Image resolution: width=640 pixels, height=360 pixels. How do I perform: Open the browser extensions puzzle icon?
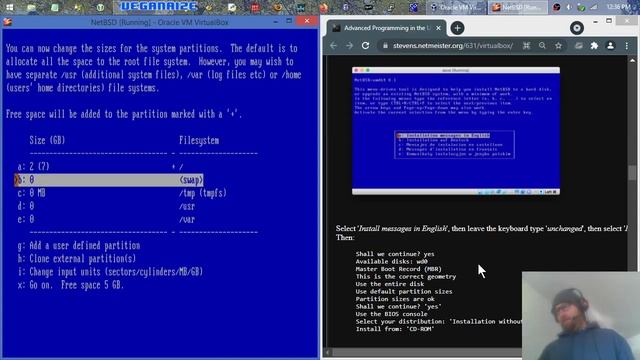pyautogui.click(x=594, y=46)
